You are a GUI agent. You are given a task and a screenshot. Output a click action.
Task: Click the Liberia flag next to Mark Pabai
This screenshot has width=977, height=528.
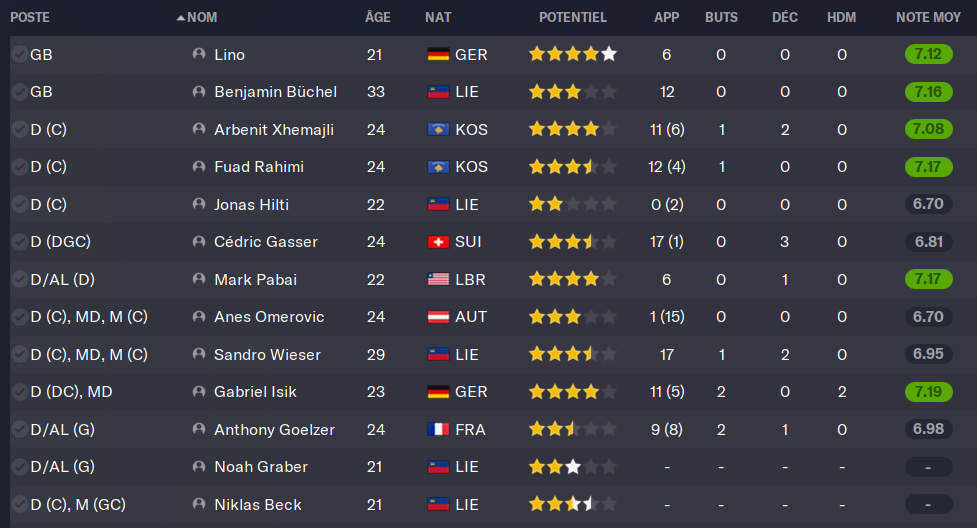pyautogui.click(x=438, y=279)
